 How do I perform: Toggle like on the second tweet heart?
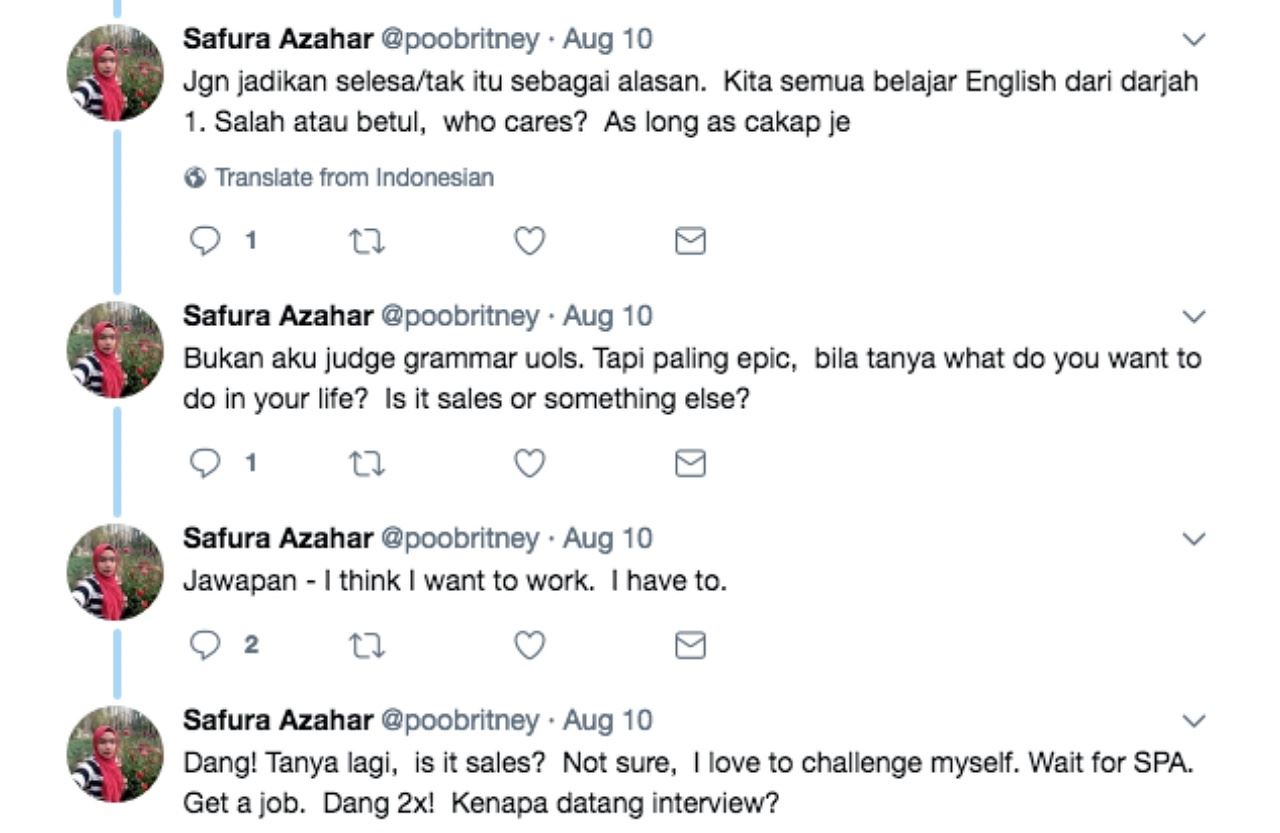[x=529, y=462]
